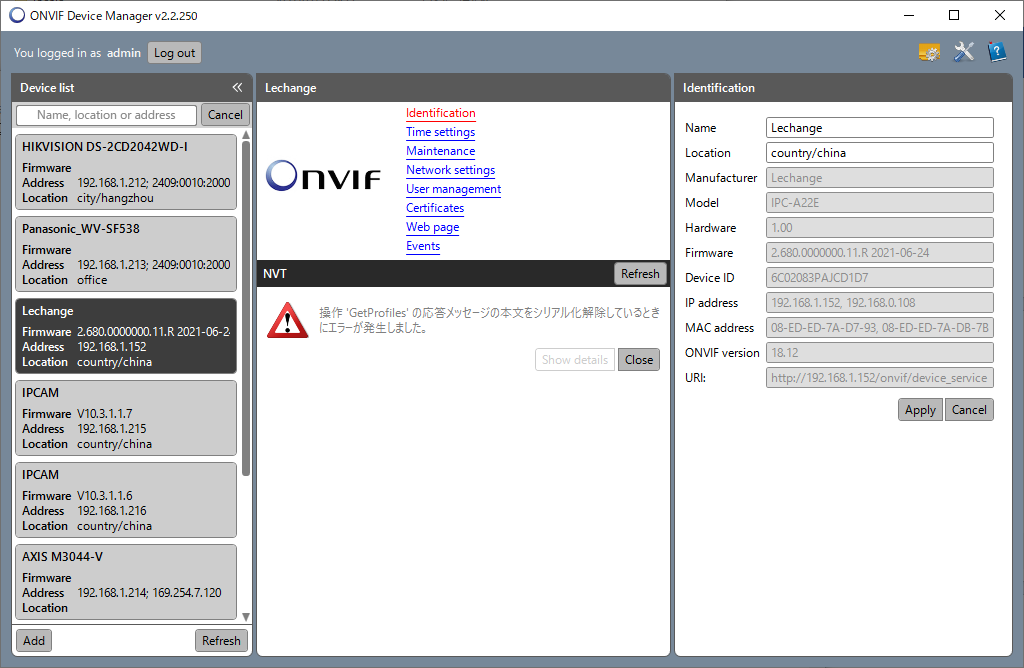Refresh the NVT section
Screen dimensions: 1024x668
point(640,274)
